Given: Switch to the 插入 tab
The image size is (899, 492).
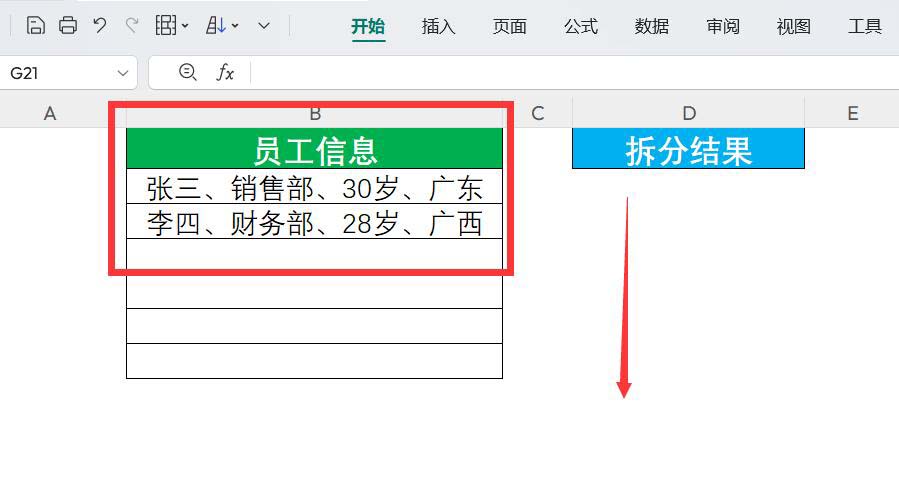Looking at the screenshot, I should [438, 27].
